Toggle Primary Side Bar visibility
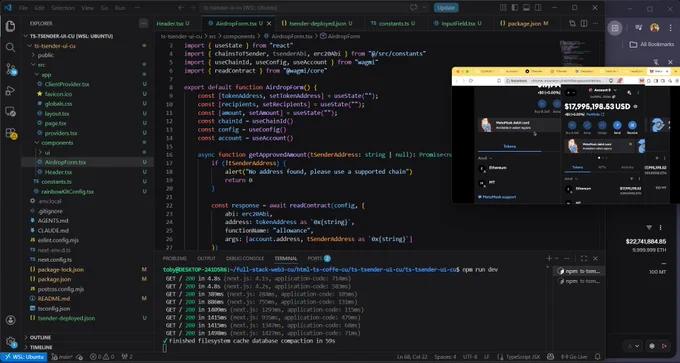This screenshot has width=680, height=363. click(515, 8)
